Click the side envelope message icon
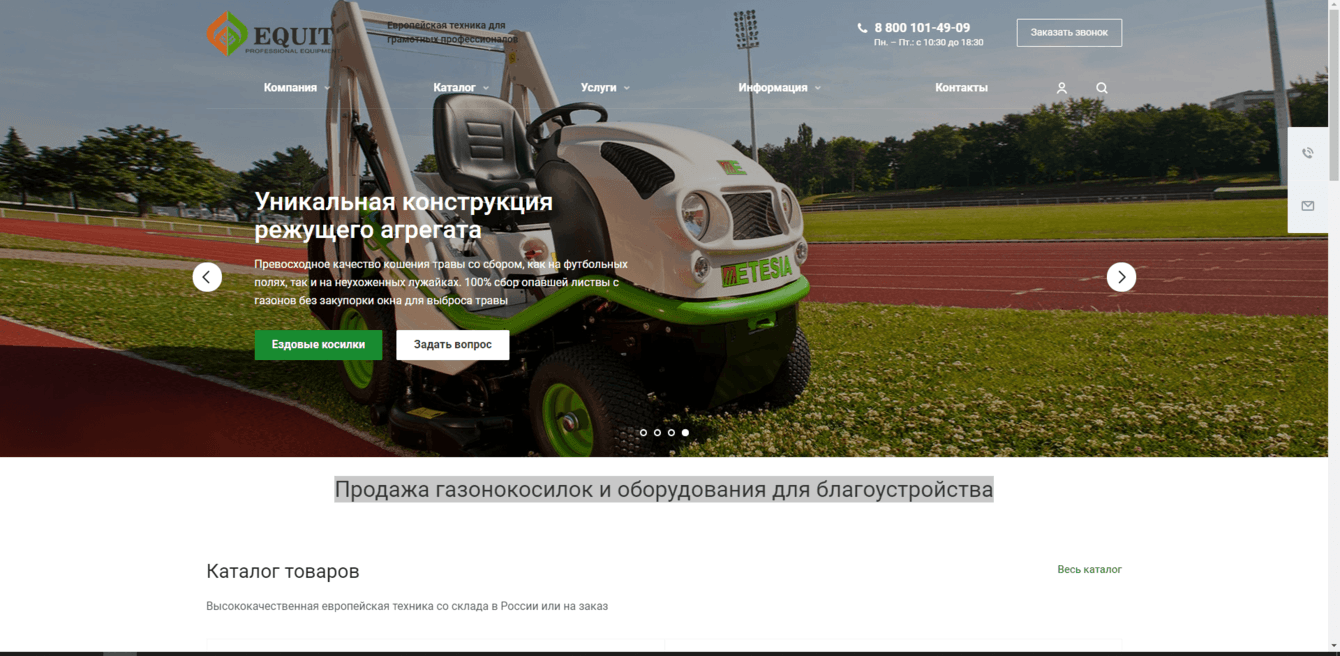The image size is (1340, 656). (x=1308, y=206)
